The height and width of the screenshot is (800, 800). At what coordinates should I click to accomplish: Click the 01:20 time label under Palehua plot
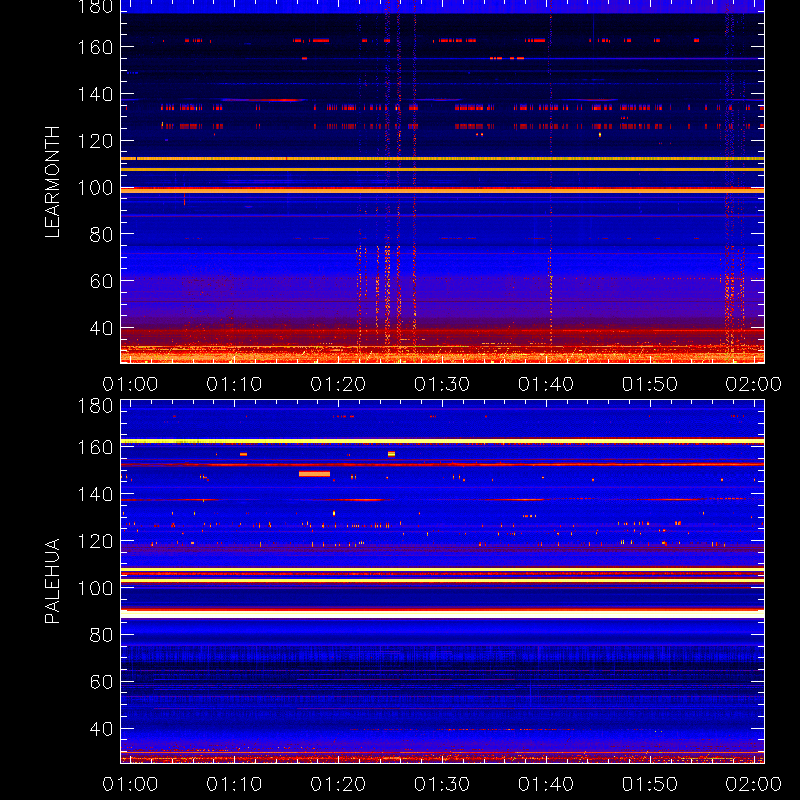(x=338, y=784)
